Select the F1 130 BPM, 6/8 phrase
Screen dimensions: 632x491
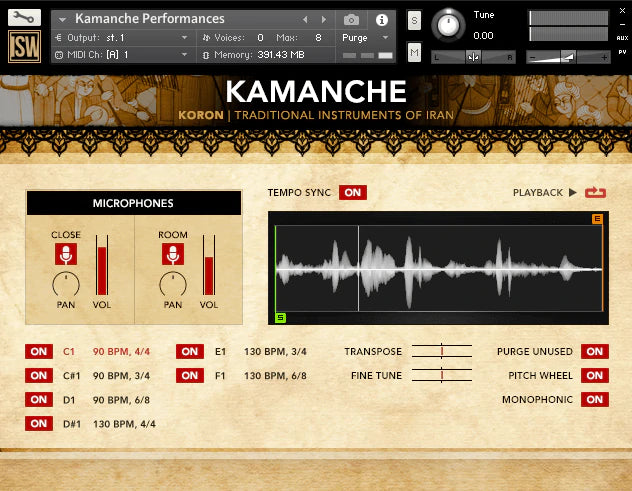coord(261,376)
